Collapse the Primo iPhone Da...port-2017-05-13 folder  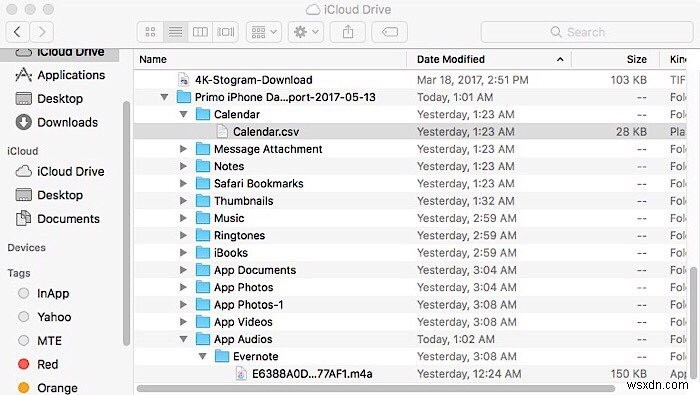pos(164,97)
